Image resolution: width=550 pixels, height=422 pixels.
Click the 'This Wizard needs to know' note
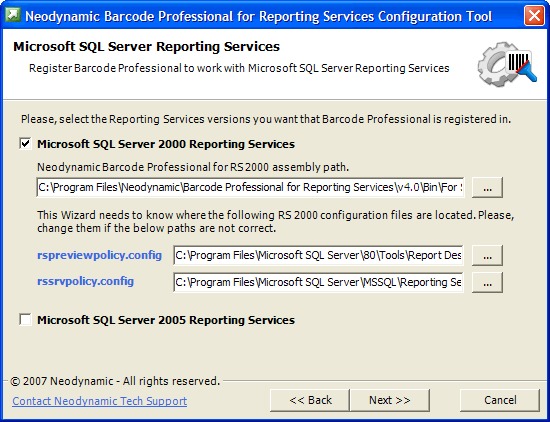pyautogui.click(x=276, y=221)
